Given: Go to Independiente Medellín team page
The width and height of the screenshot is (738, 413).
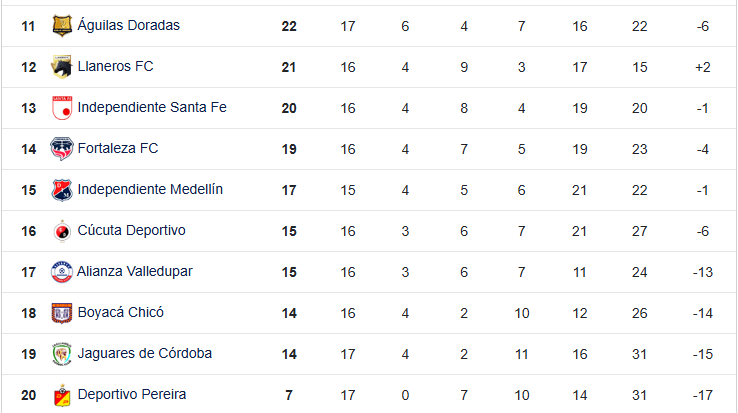Looking at the screenshot, I should tap(150, 189).
